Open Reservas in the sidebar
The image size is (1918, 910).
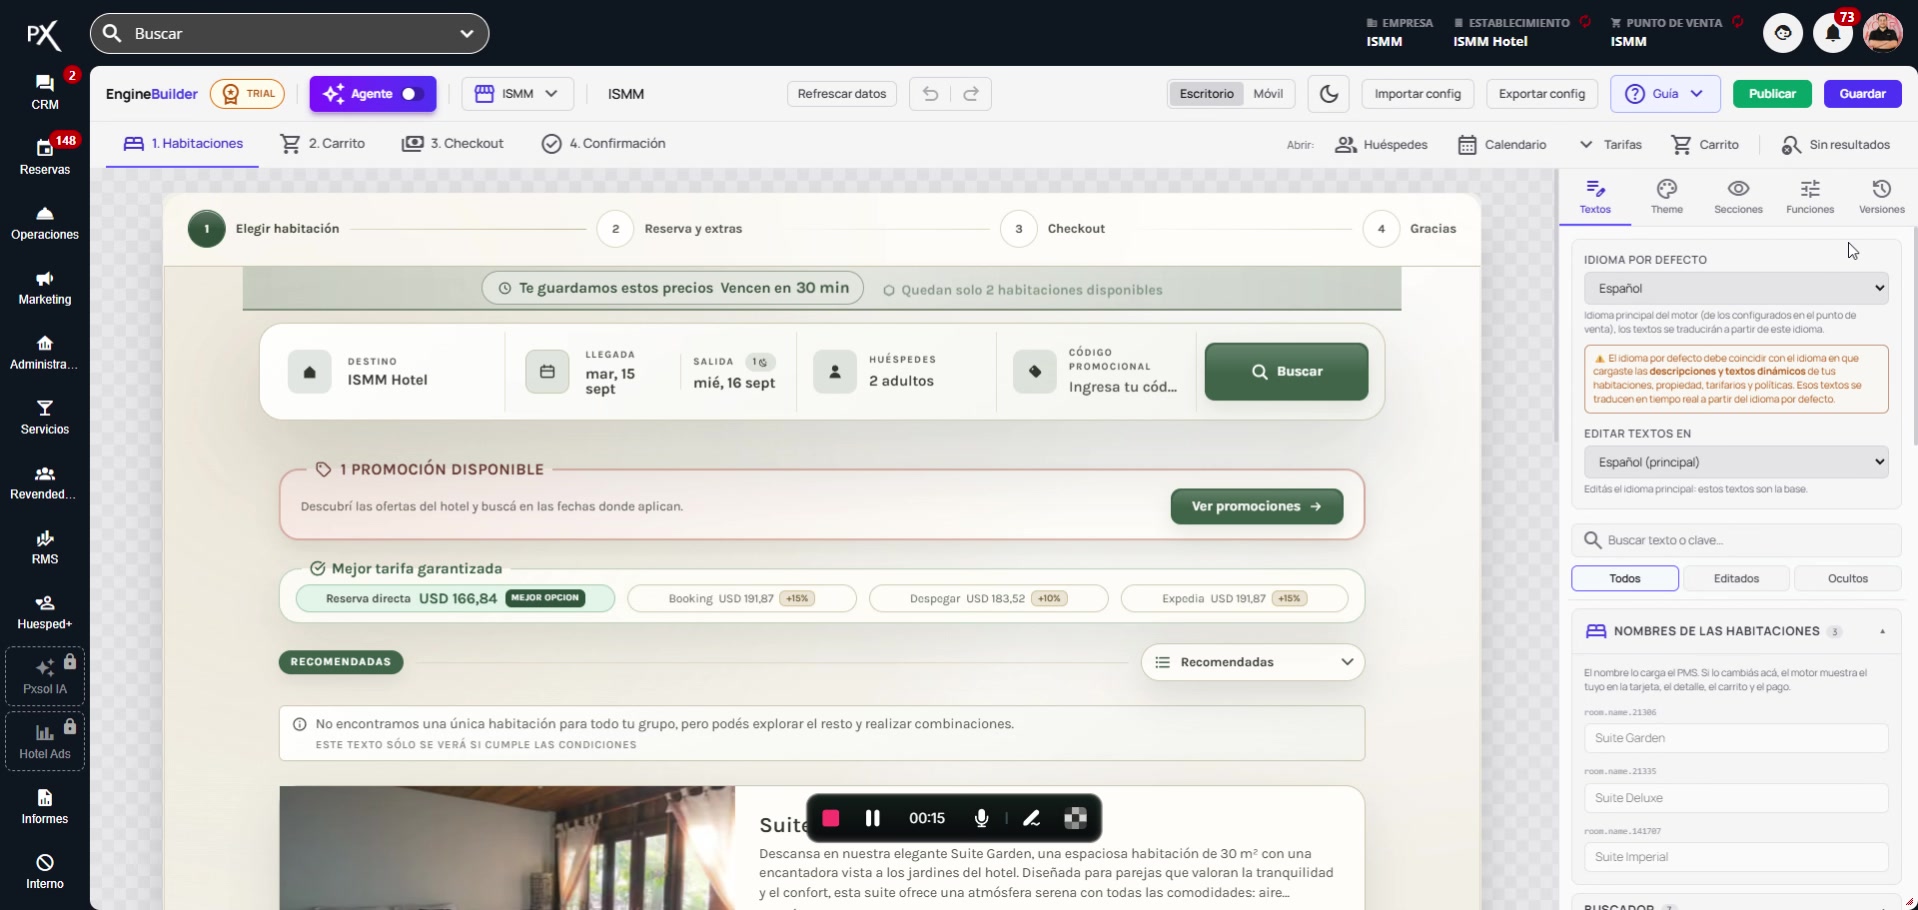coord(45,157)
